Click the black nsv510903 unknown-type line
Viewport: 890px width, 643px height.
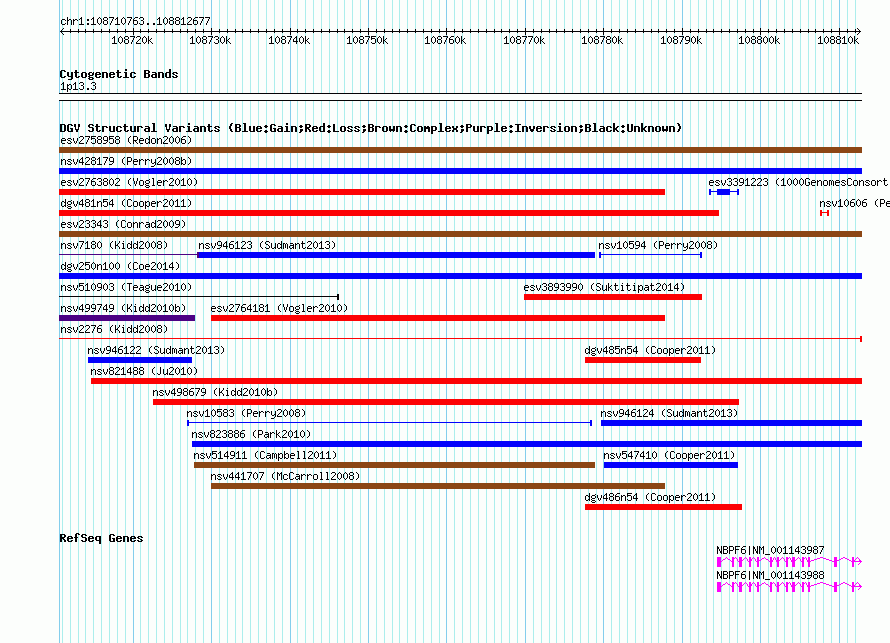[199, 297]
